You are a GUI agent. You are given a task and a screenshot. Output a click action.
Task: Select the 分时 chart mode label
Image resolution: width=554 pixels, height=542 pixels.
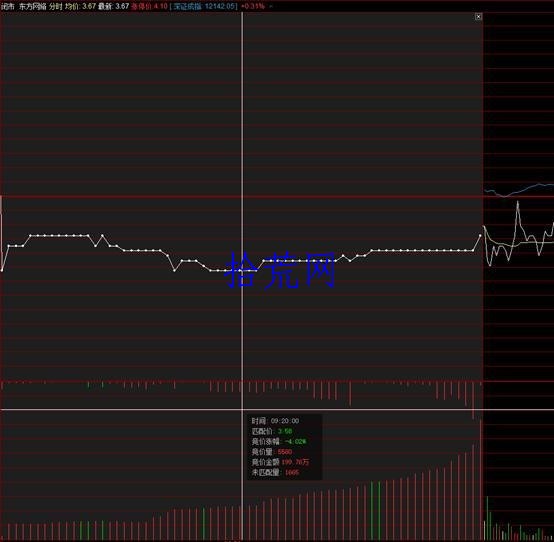(x=55, y=6)
